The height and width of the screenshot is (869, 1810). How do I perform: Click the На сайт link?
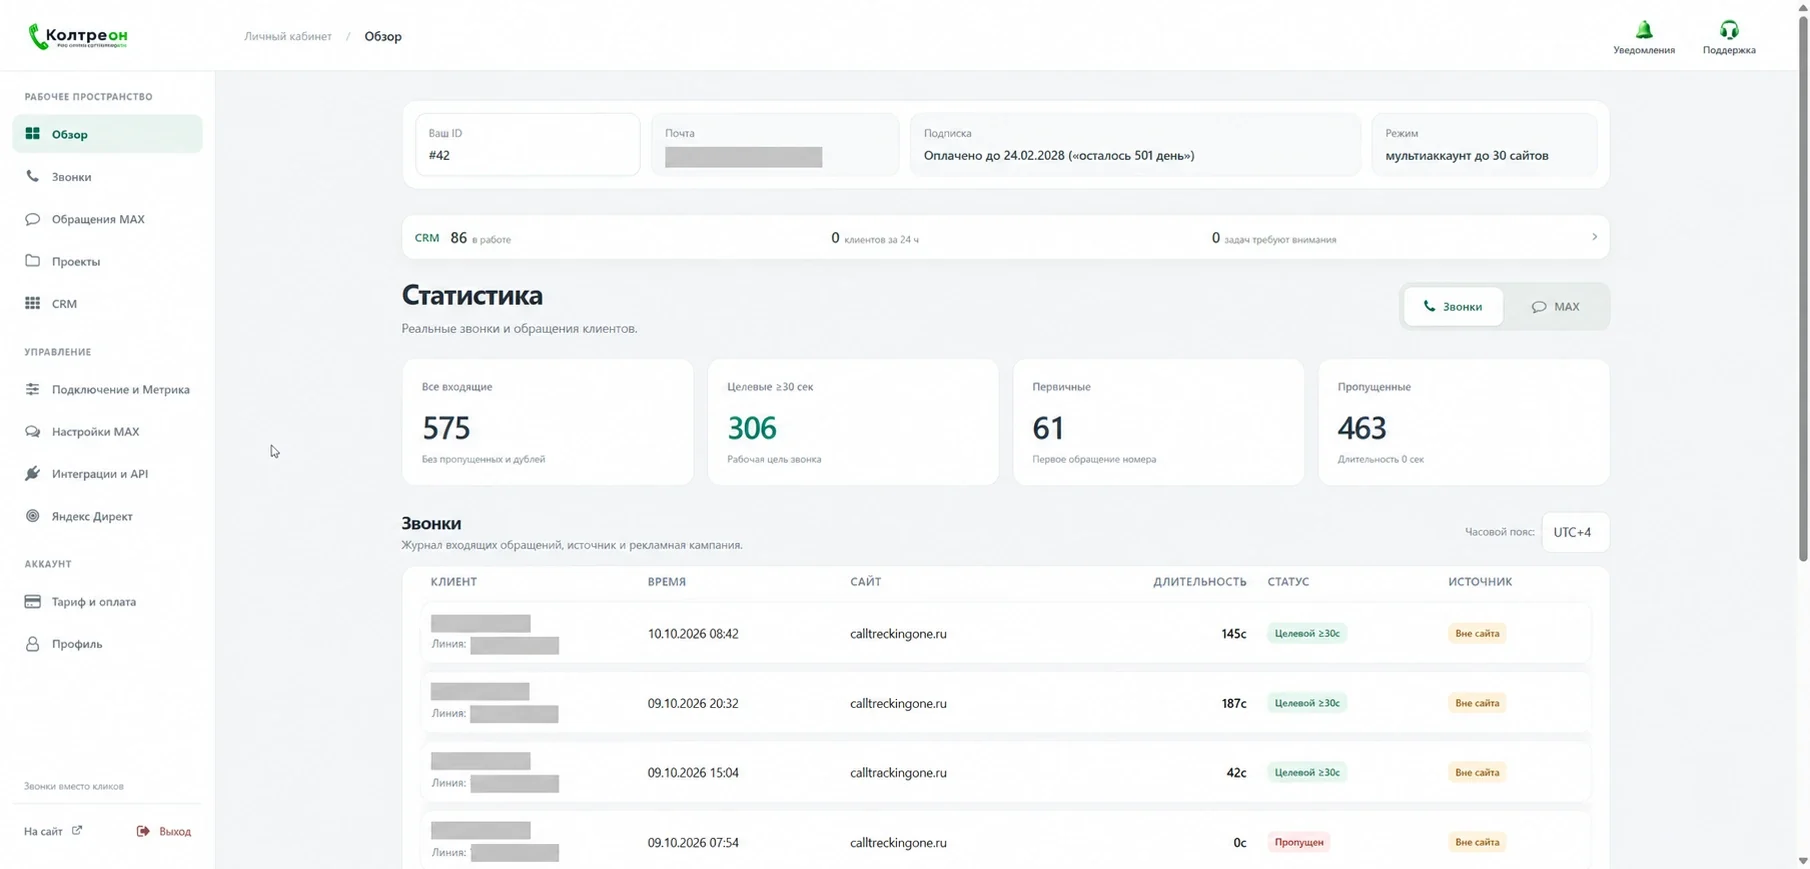point(43,831)
